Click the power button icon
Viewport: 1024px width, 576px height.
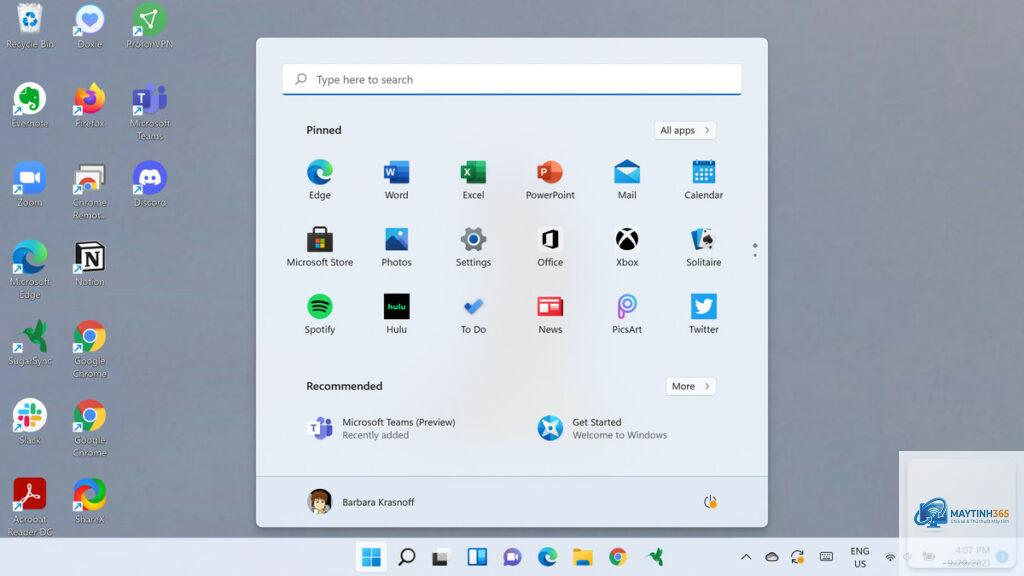tap(710, 502)
